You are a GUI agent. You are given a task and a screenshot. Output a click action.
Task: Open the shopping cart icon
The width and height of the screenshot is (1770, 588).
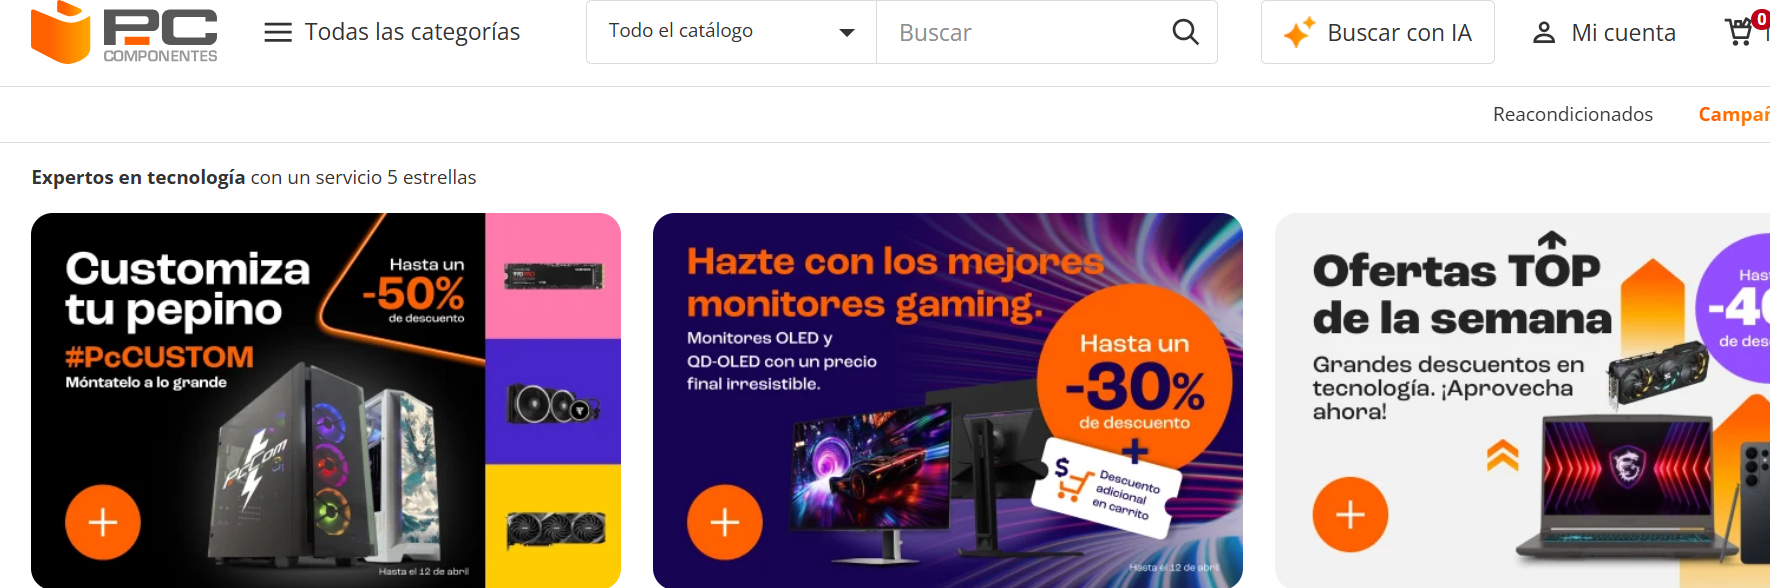tap(1741, 32)
